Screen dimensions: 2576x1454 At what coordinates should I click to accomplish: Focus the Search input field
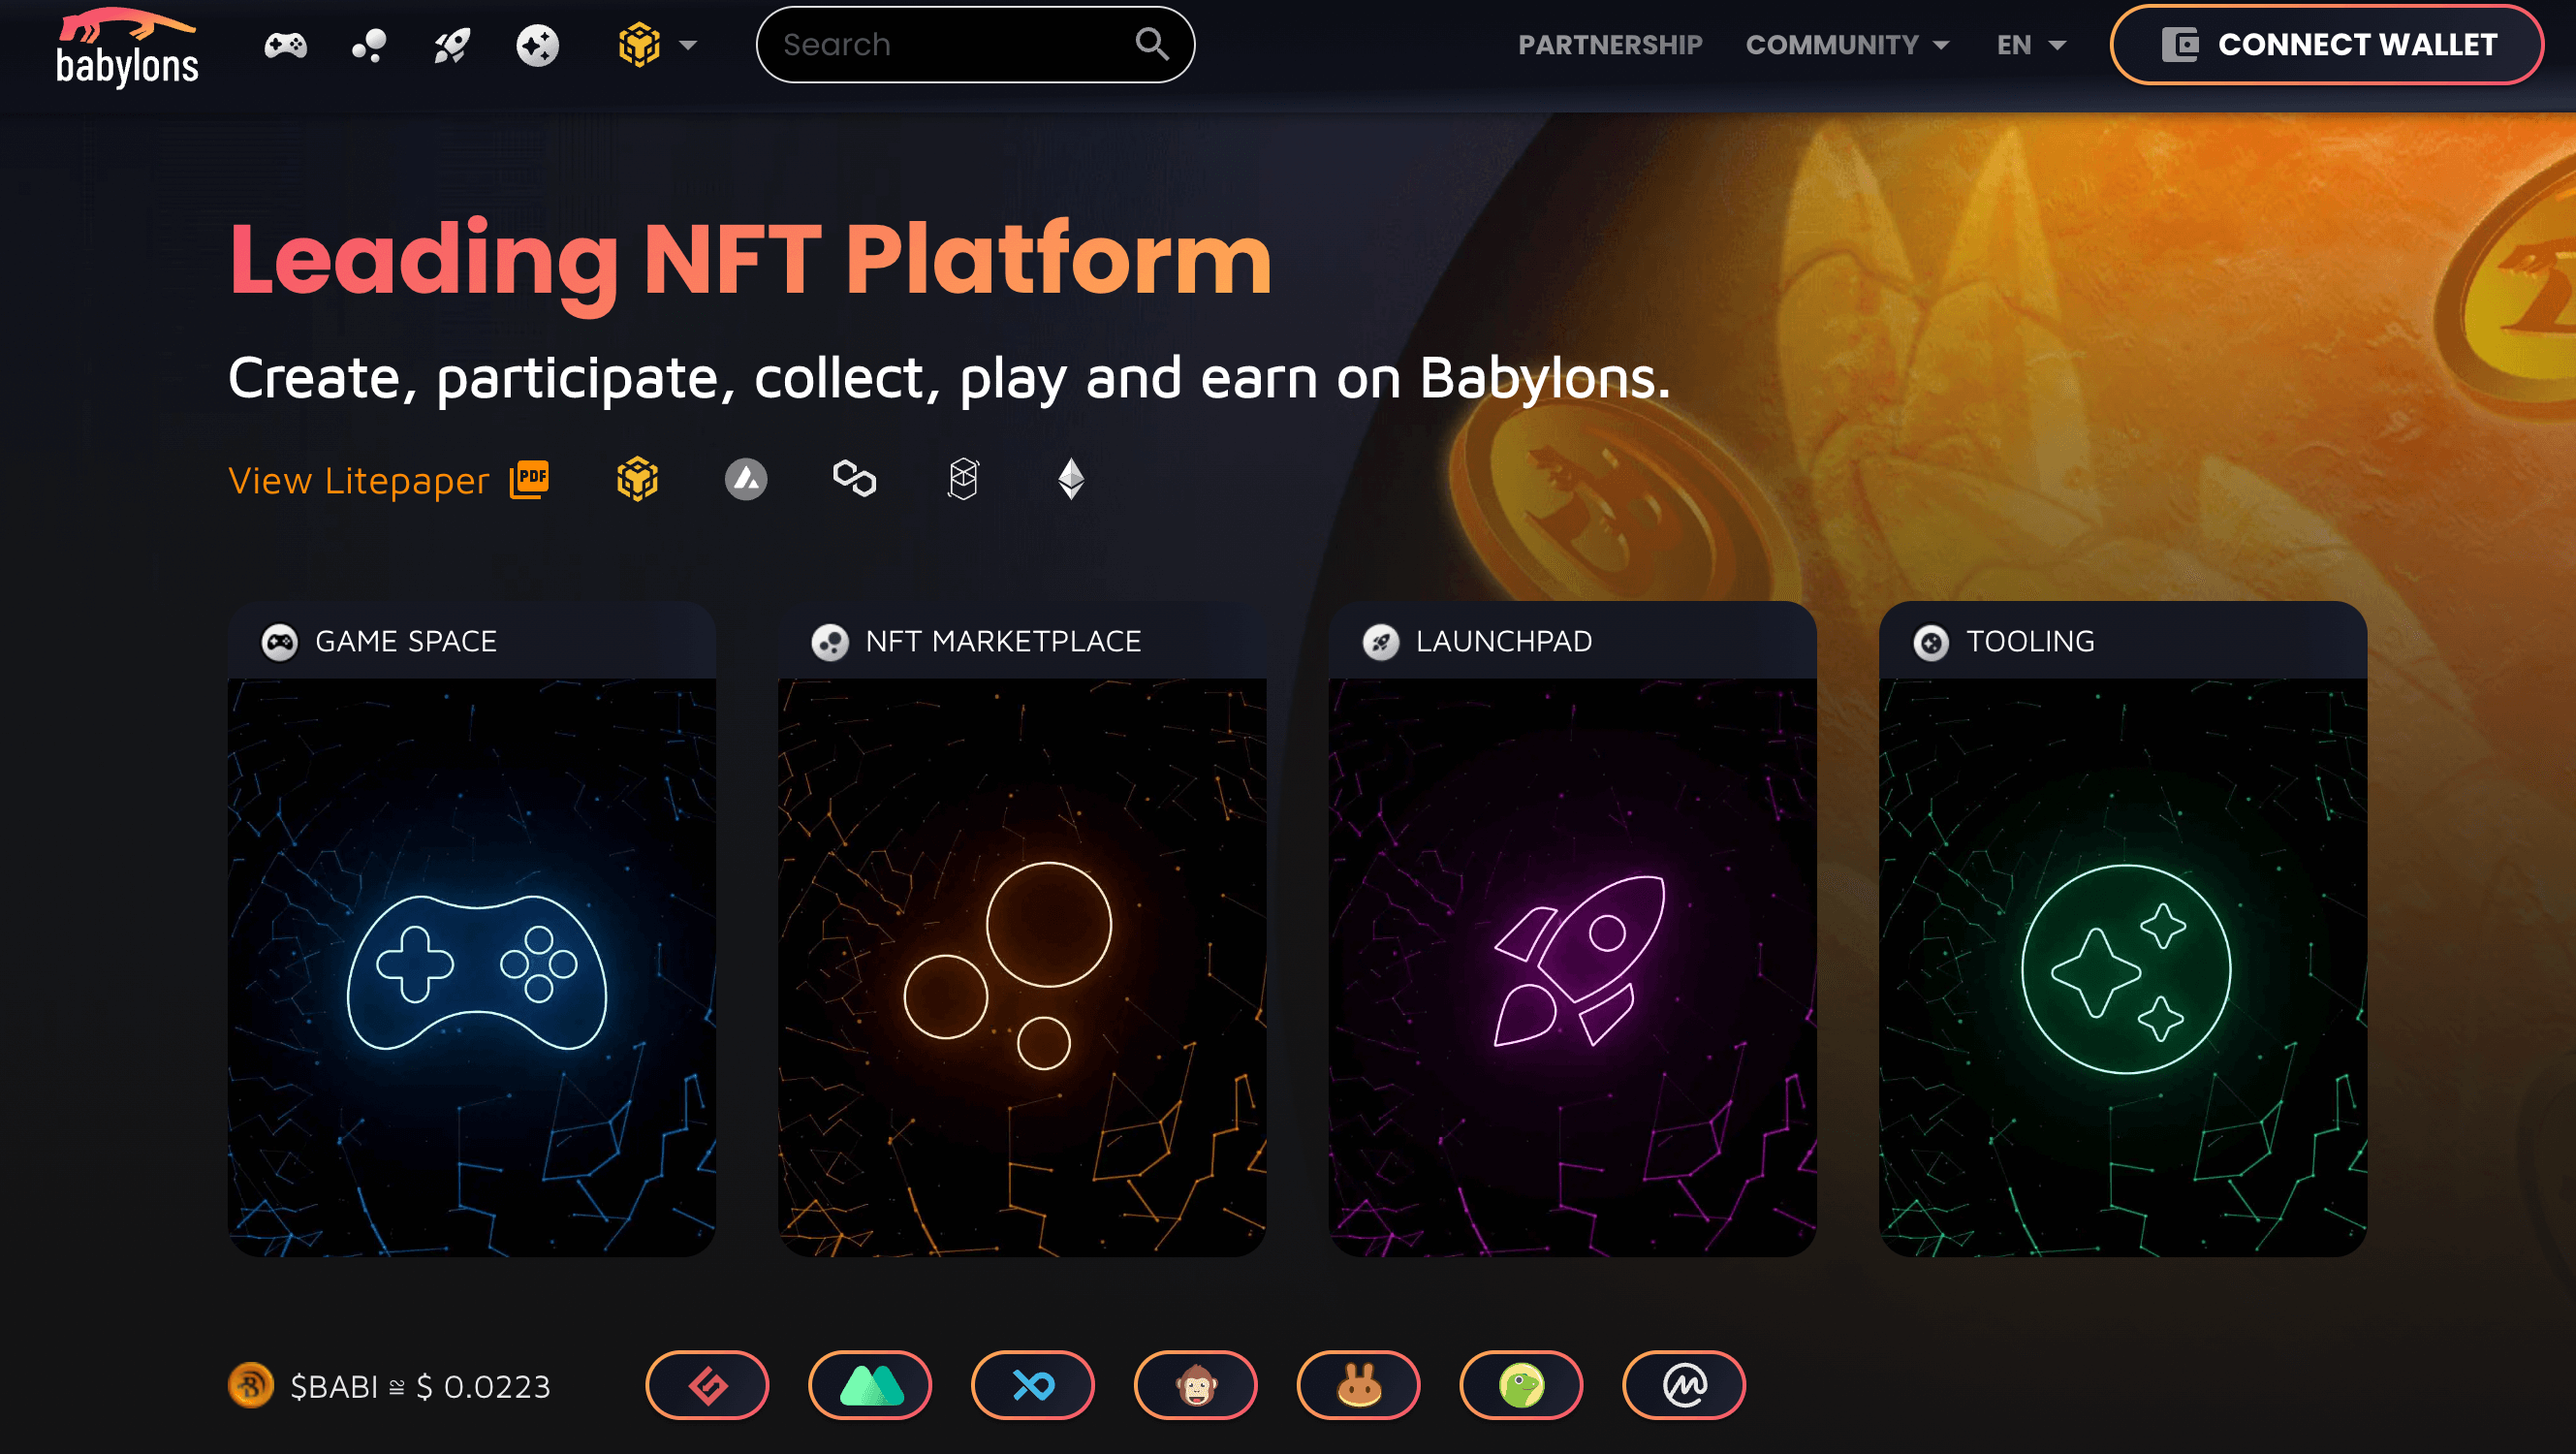975,45
